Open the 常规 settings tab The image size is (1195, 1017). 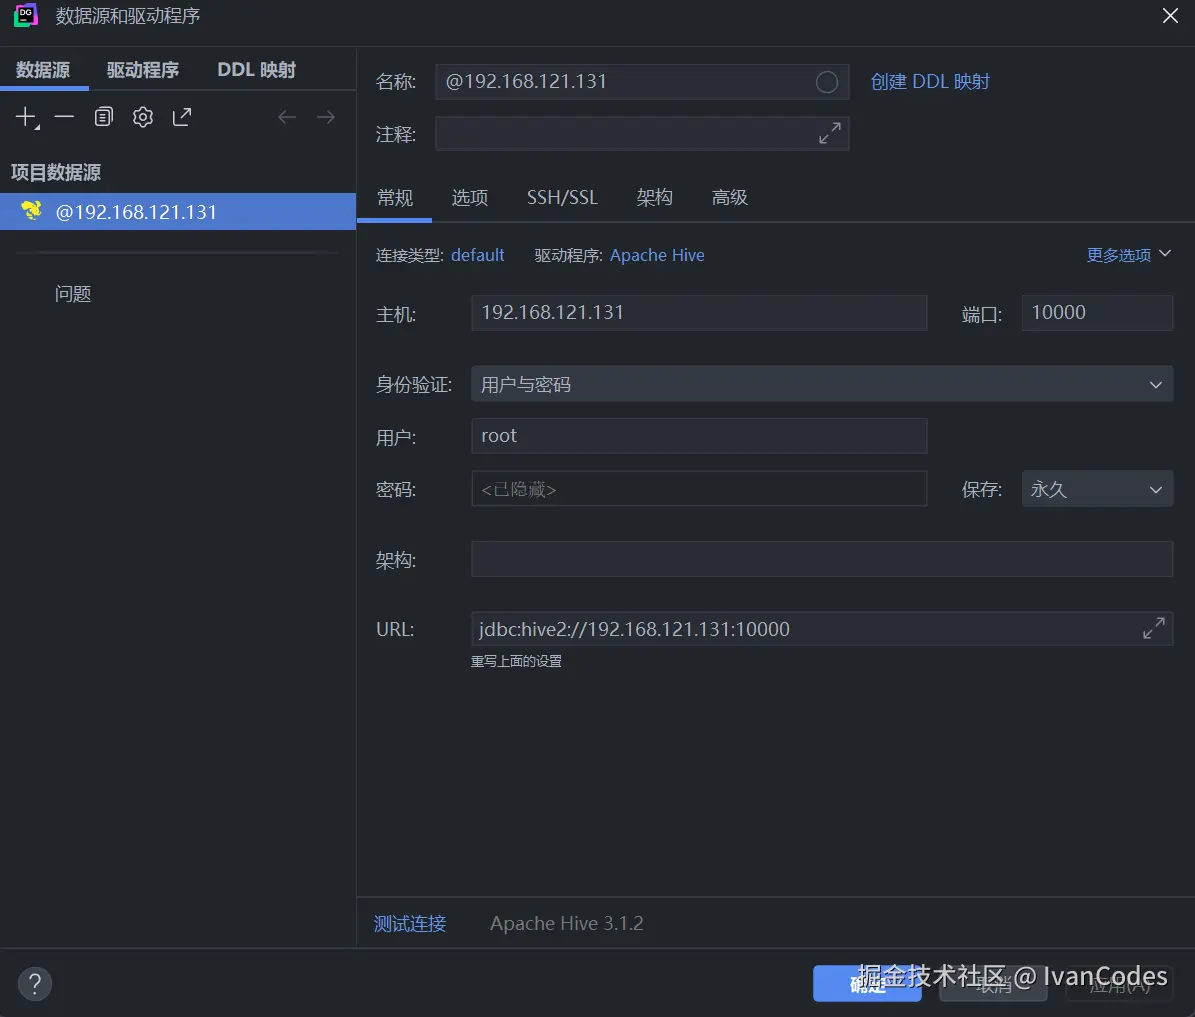tap(395, 198)
